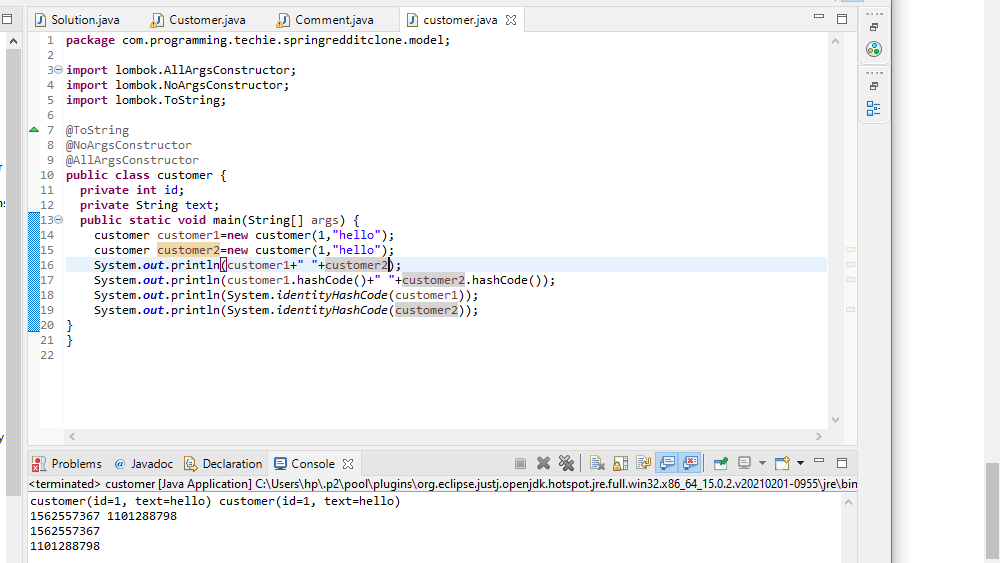Click the editor vertical scrollbar down arrow
Image resolution: width=1000 pixels, height=563 pixels.
[x=835, y=420]
